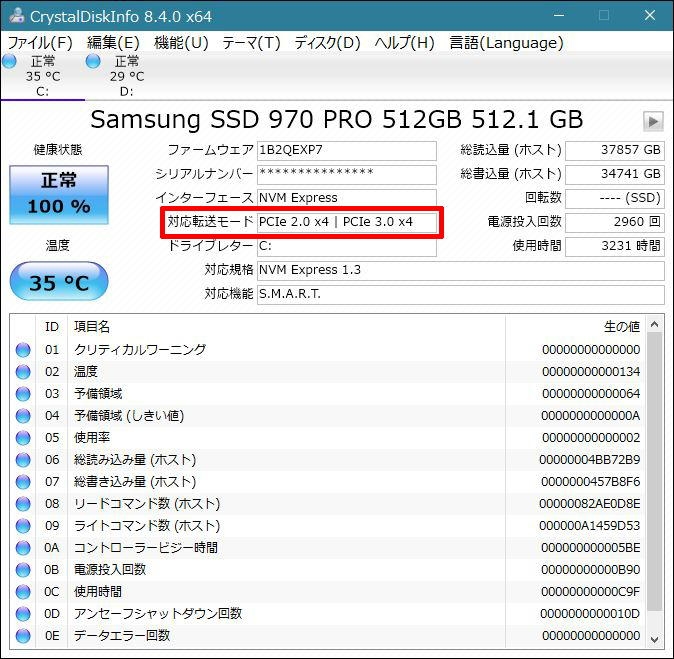The image size is (674, 659).
Task: Click the NVM Express 1.3 standard field
Action: 461,270
